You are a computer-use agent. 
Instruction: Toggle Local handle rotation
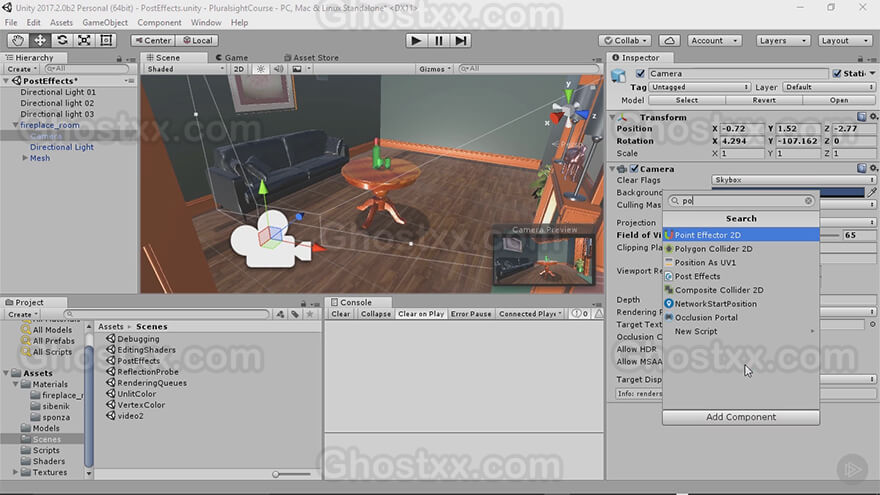pyautogui.click(x=198, y=40)
